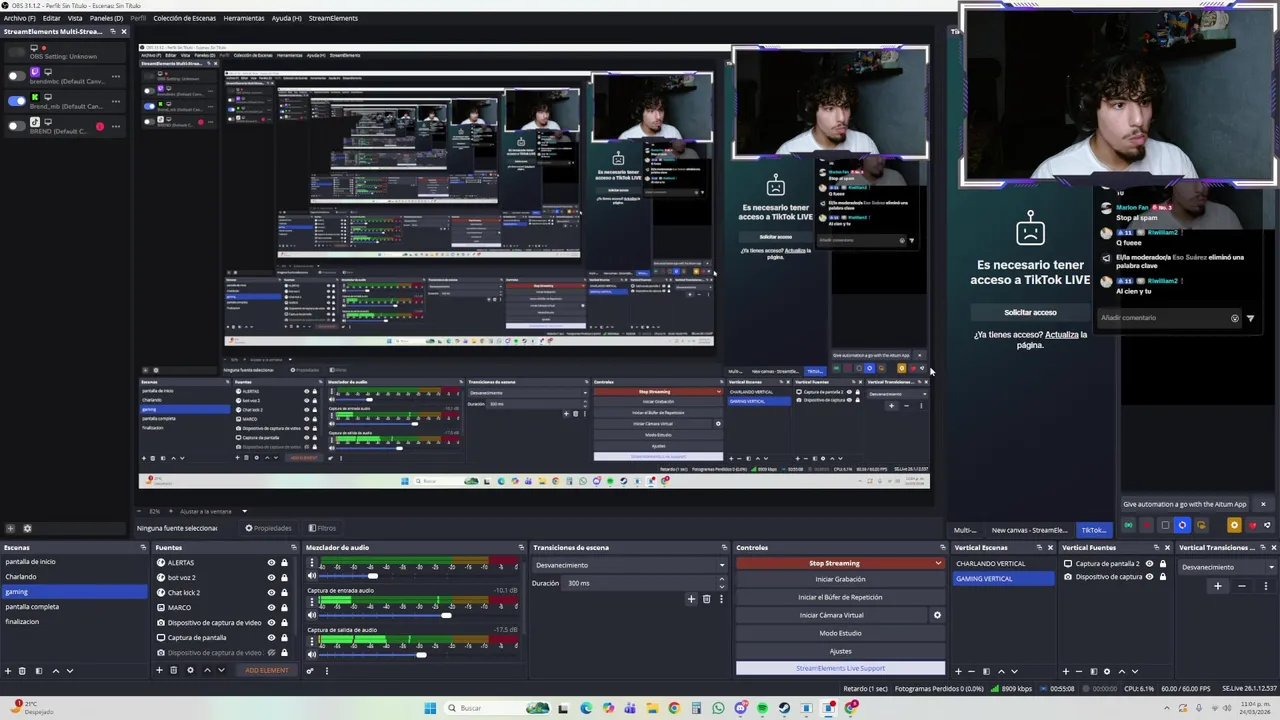The width and height of the screenshot is (1280, 720).
Task: Open the Vertical Transiciones Desvanecimiento dropdown
Action: (1228, 567)
